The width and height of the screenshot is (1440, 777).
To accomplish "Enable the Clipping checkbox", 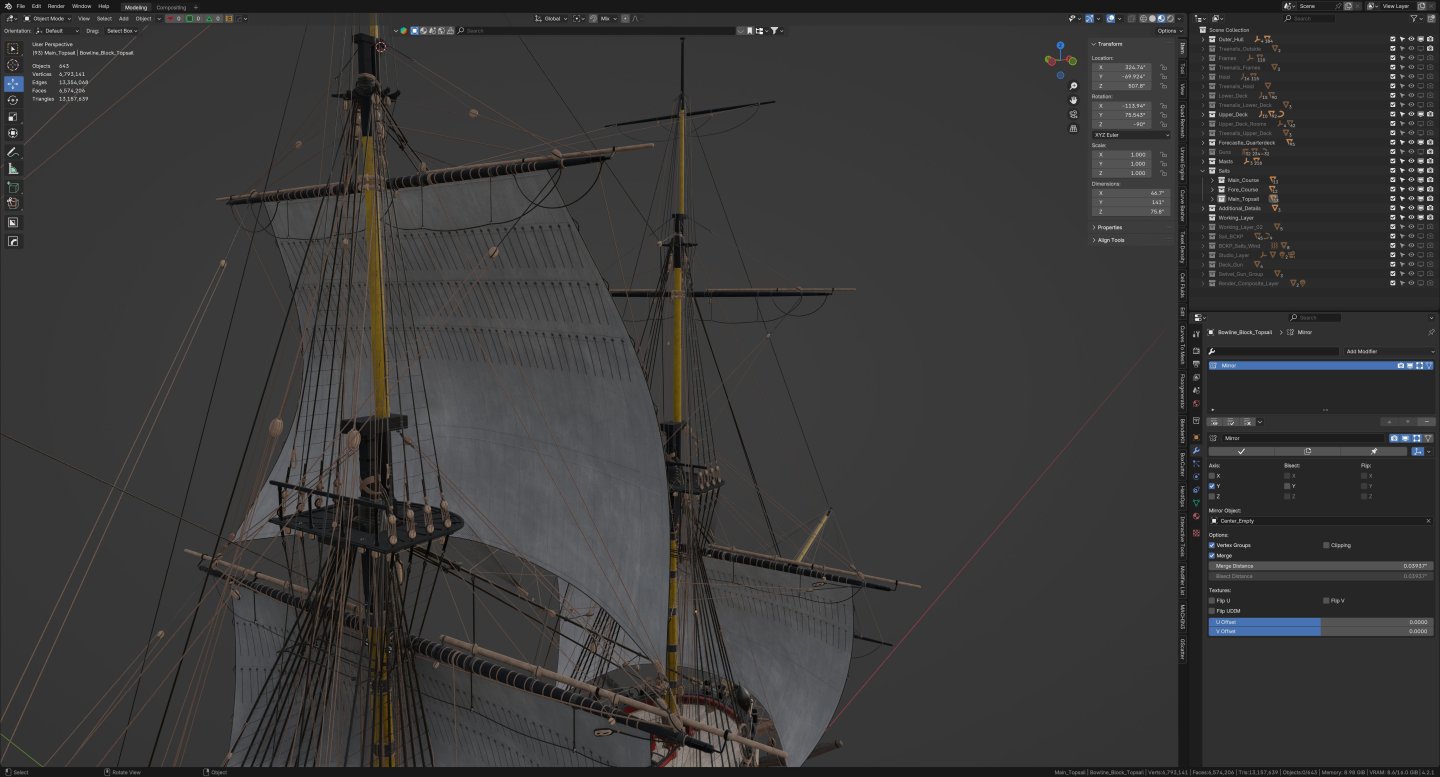I will [1326, 545].
